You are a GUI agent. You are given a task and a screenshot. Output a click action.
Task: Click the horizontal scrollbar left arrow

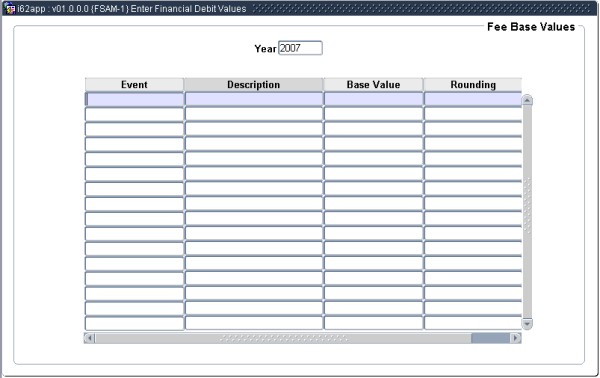[x=90, y=338]
